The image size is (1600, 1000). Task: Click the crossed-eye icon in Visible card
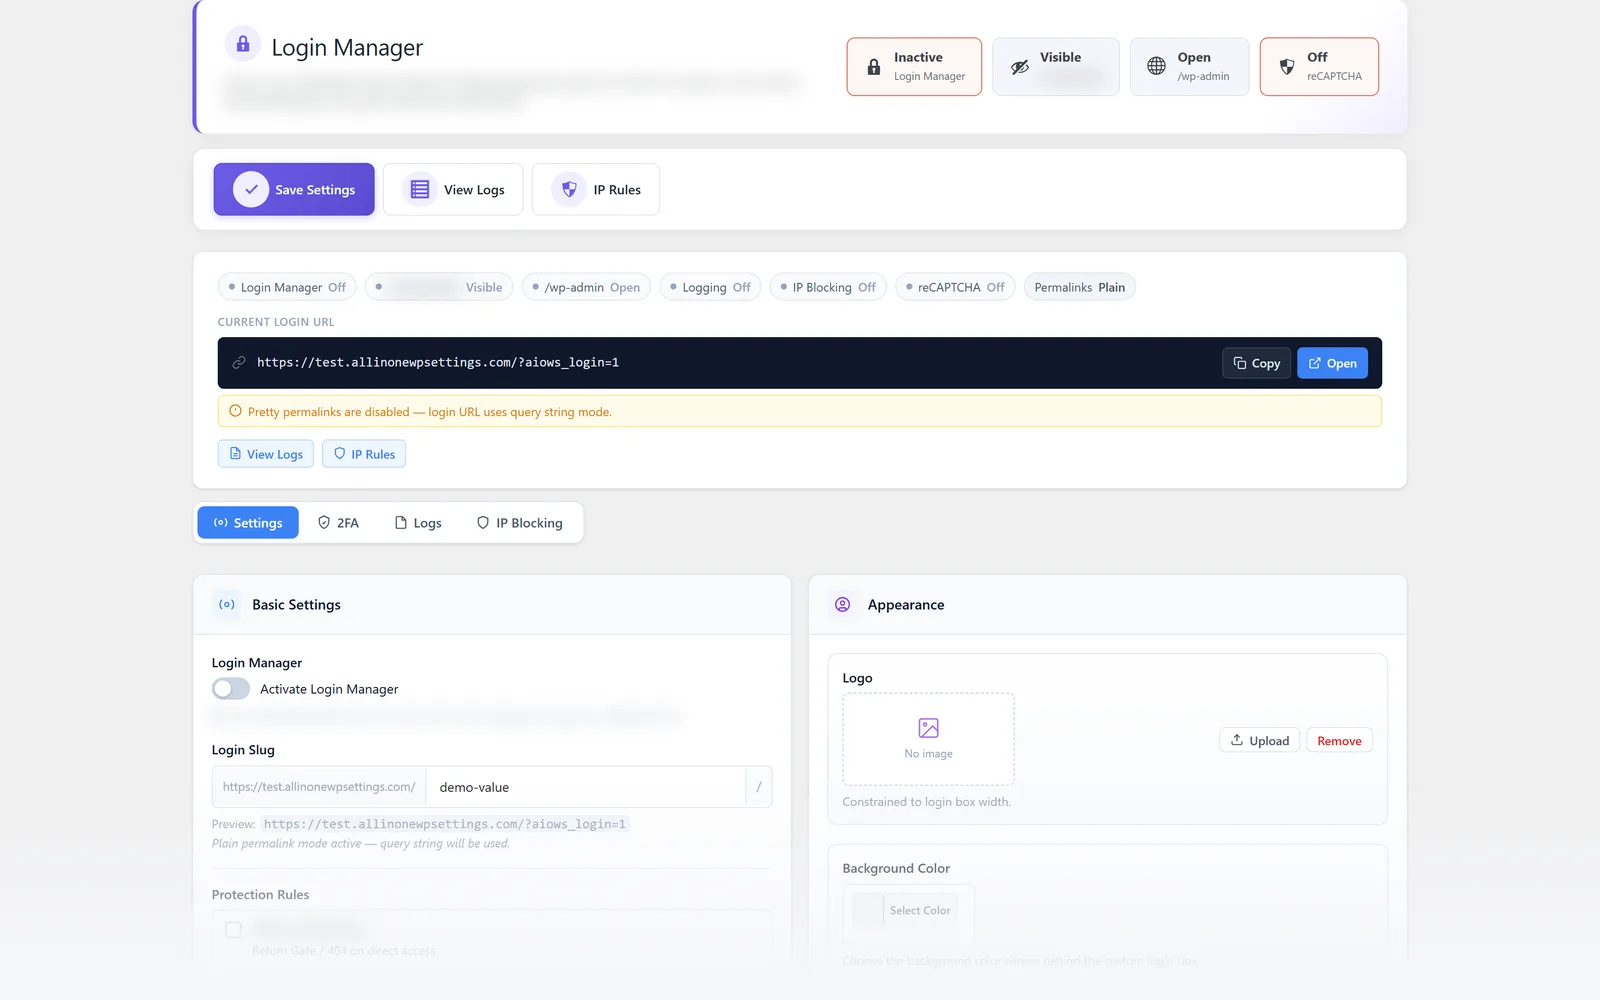point(1019,67)
